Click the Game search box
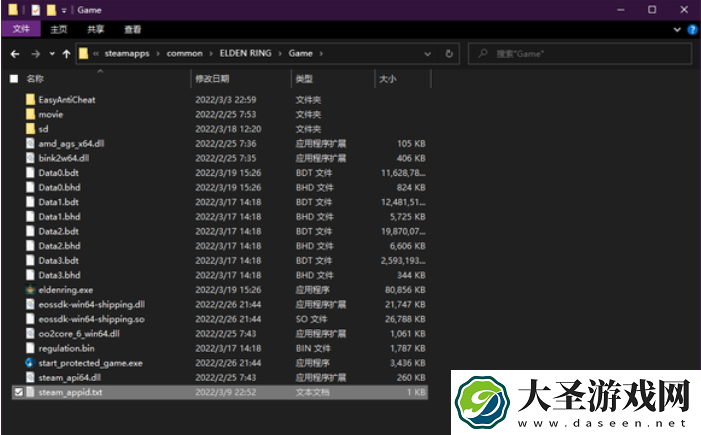This screenshot has height=435, width=701. click(580, 54)
